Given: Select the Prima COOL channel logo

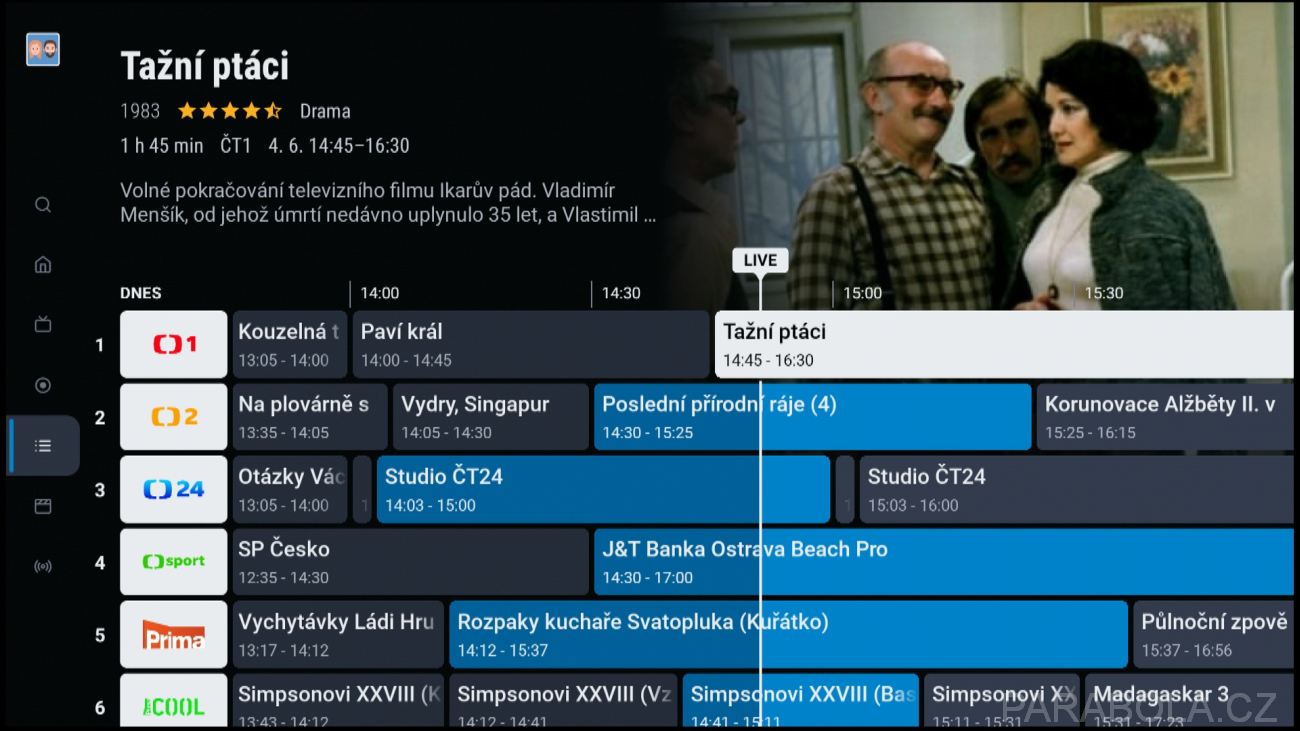Looking at the screenshot, I should pyautogui.click(x=174, y=702).
